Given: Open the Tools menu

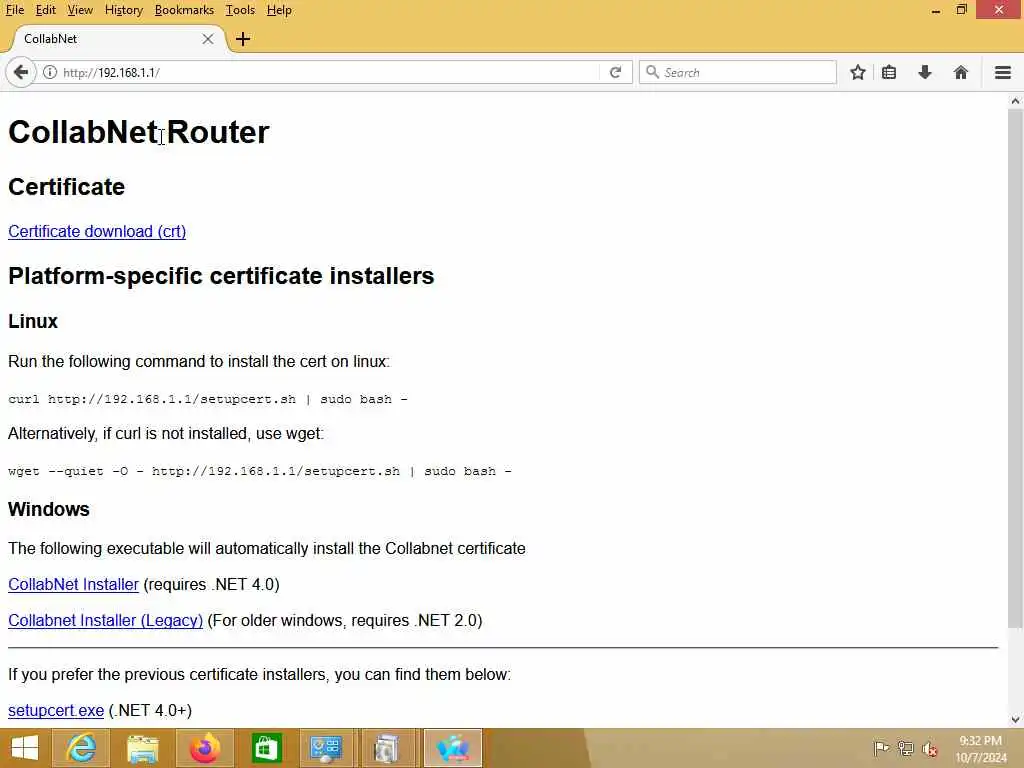Looking at the screenshot, I should click(x=240, y=10).
